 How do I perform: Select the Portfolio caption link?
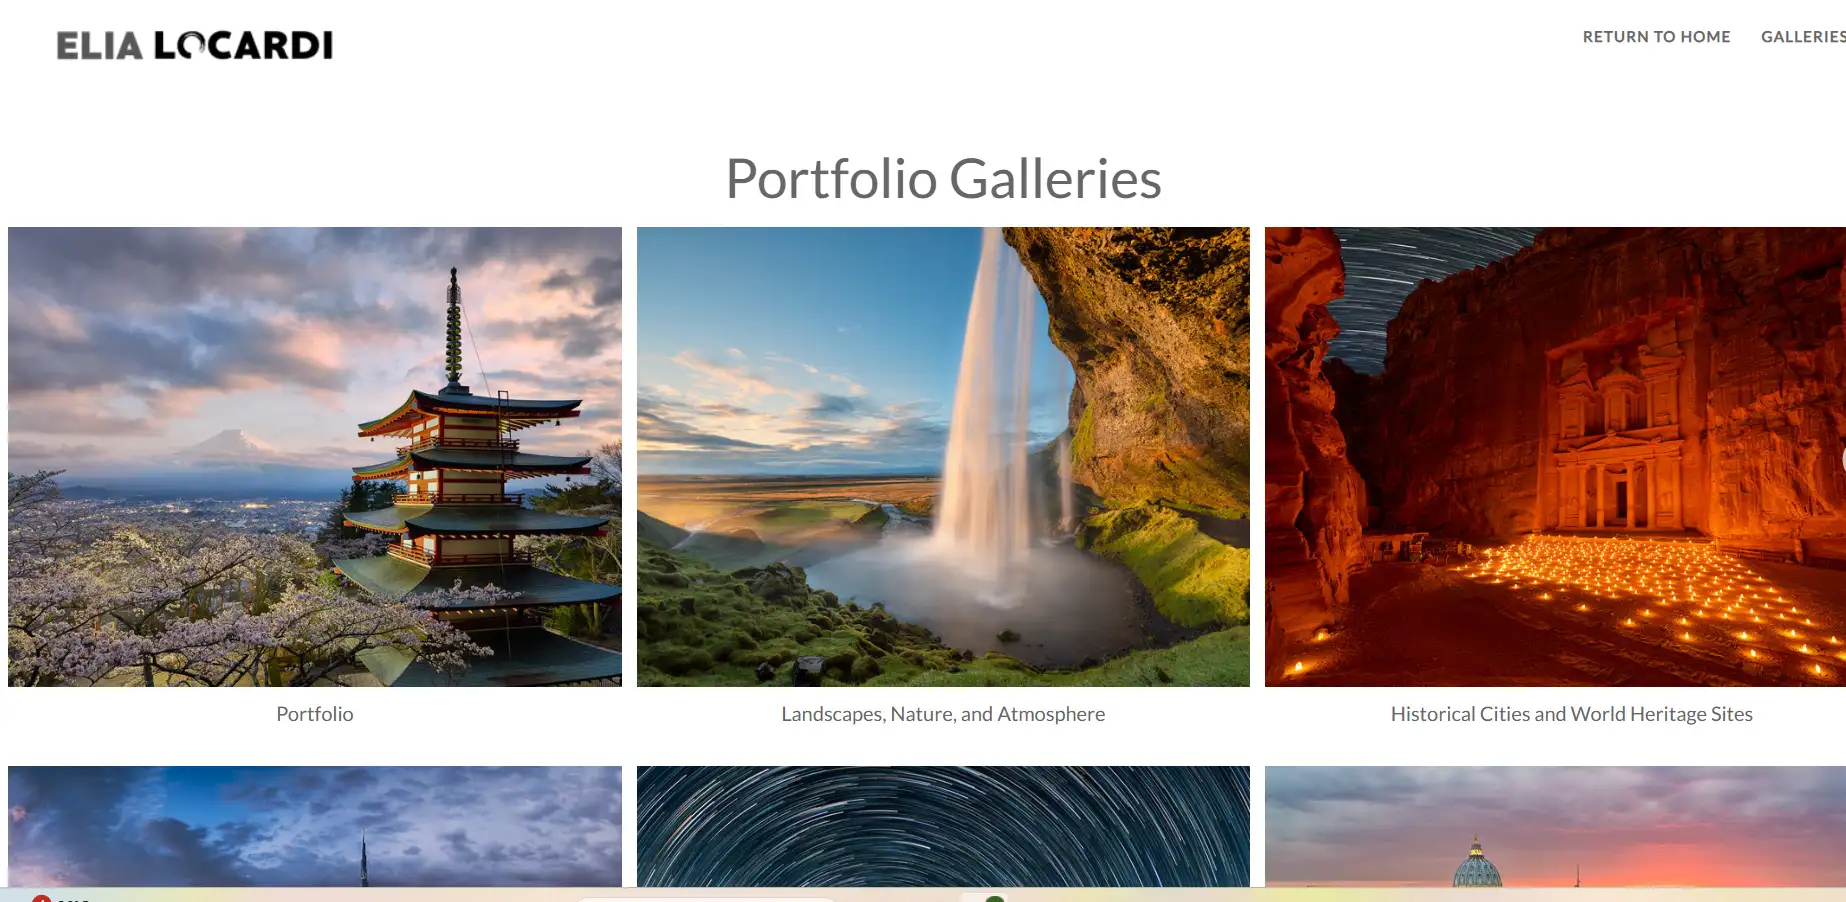315,714
